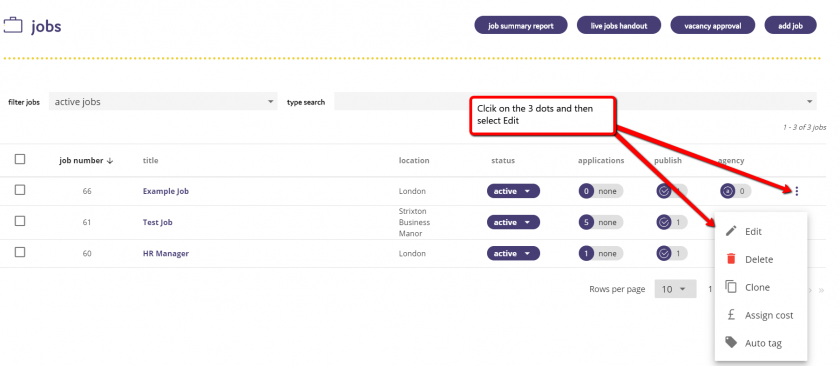Click the pencil Edit icon in menu
Screen dimensions: 840x366
(x=731, y=231)
